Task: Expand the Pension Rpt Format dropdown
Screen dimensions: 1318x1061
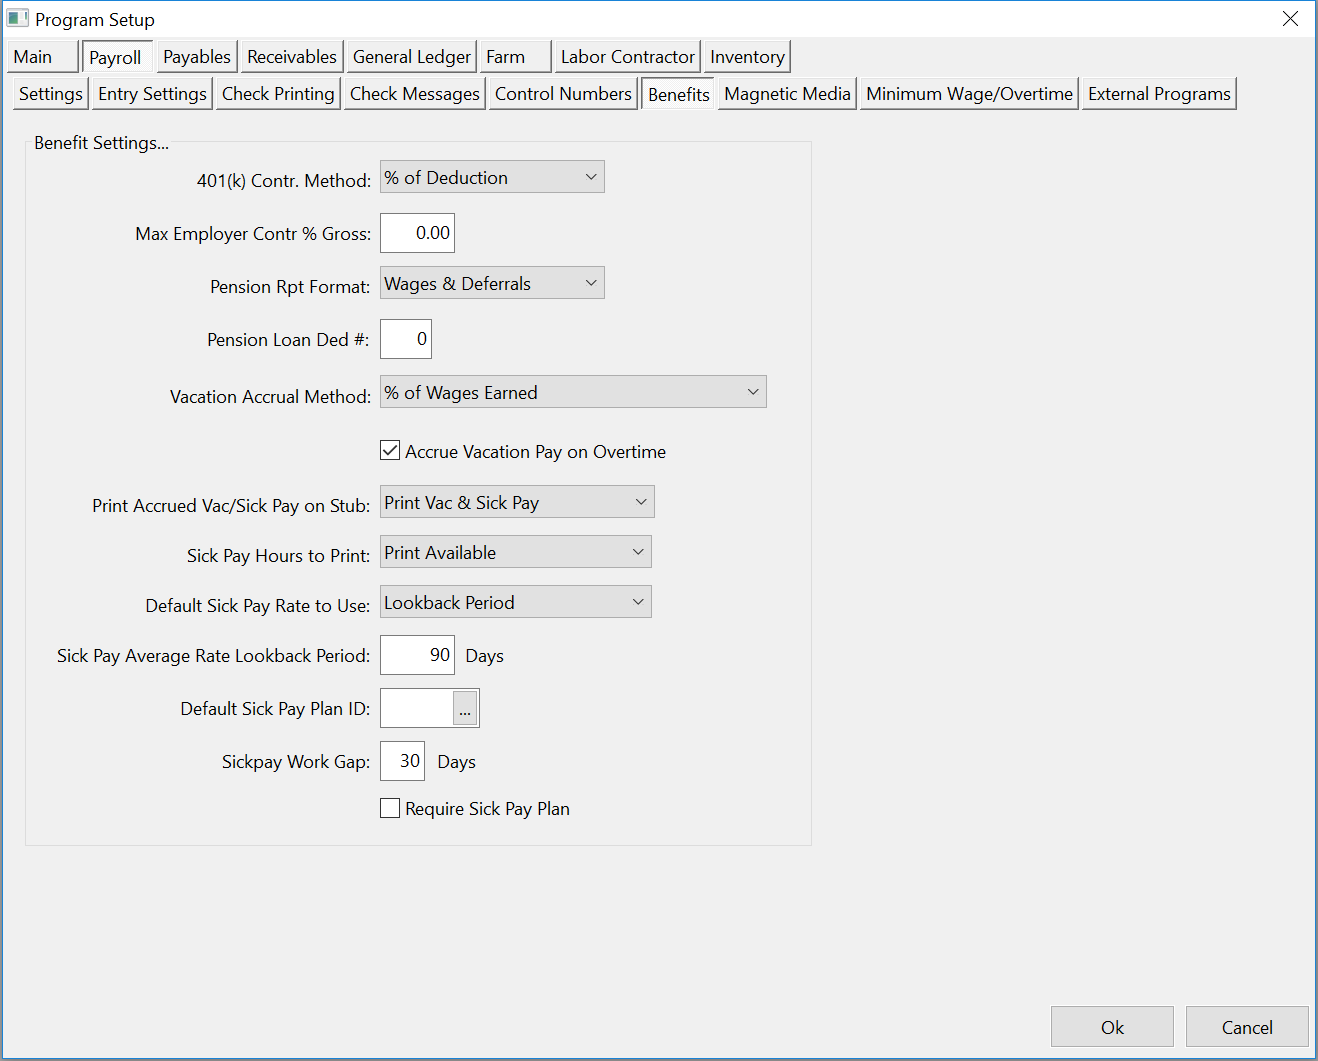Action: pos(492,284)
